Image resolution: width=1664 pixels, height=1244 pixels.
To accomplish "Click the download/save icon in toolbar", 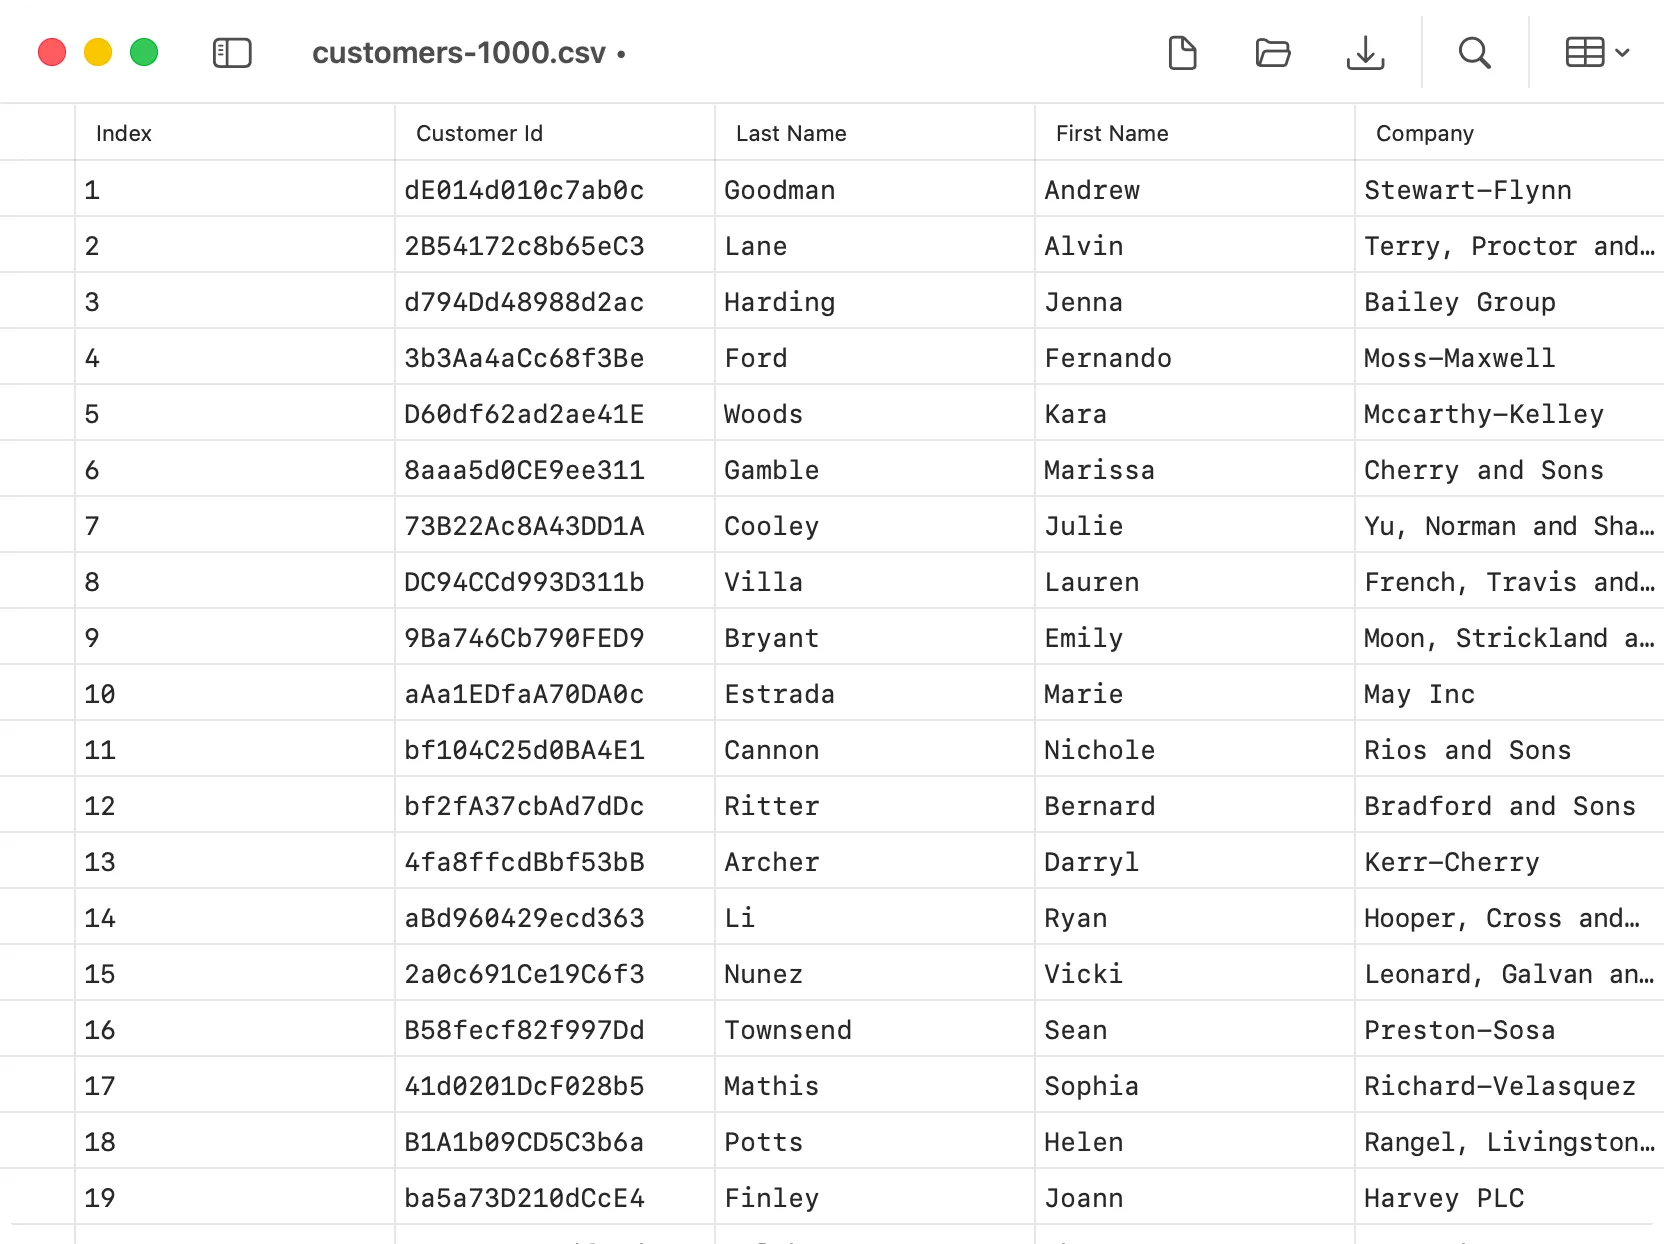I will click(1365, 53).
